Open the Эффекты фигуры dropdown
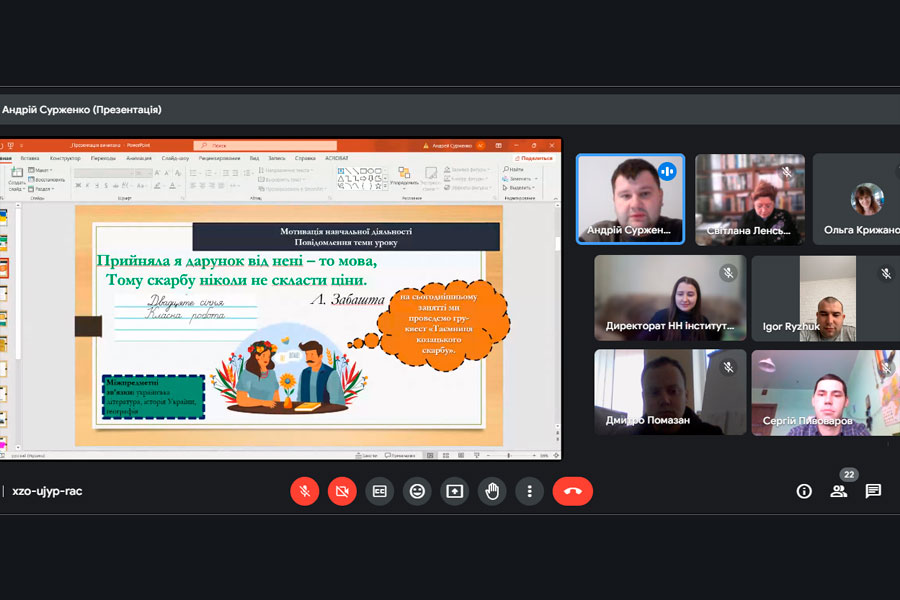 coord(467,188)
